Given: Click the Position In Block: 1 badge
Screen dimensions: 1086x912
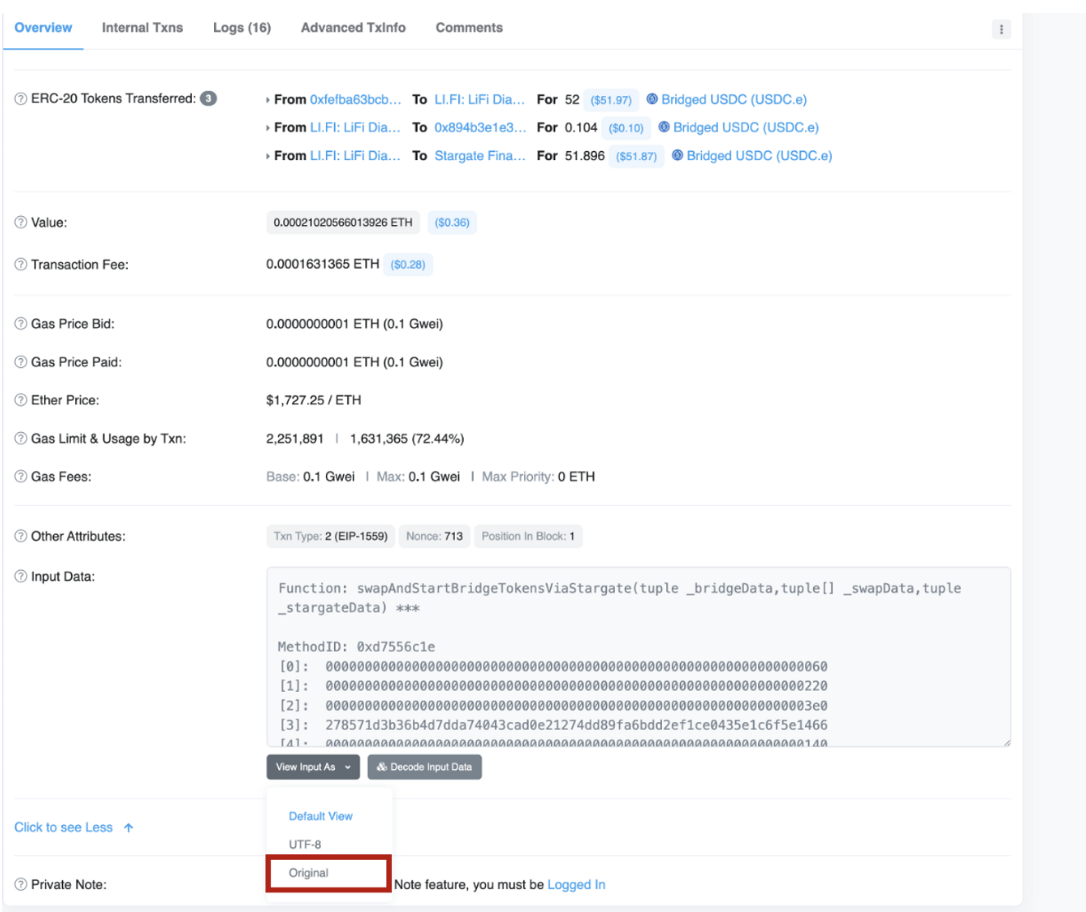Looking at the screenshot, I should tap(528, 536).
